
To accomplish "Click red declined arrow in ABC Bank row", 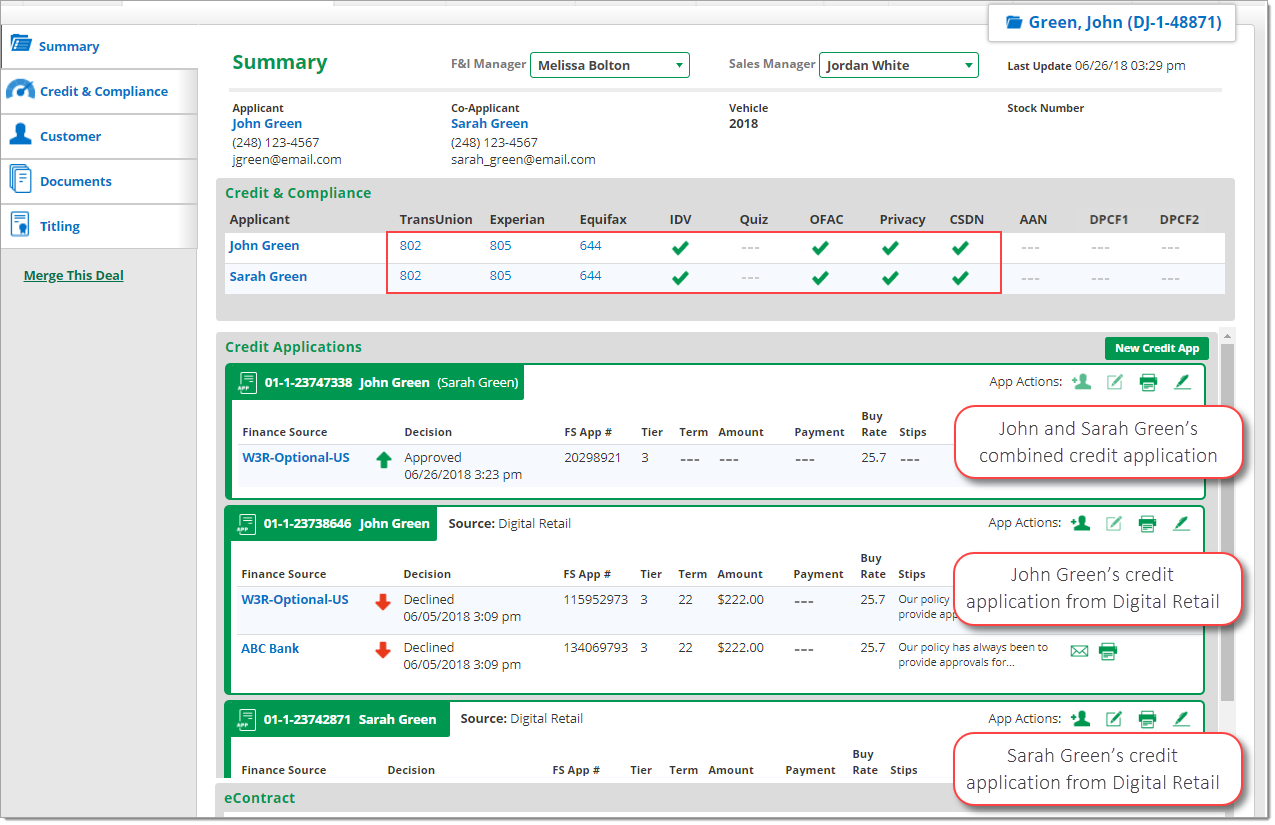I will (x=382, y=650).
